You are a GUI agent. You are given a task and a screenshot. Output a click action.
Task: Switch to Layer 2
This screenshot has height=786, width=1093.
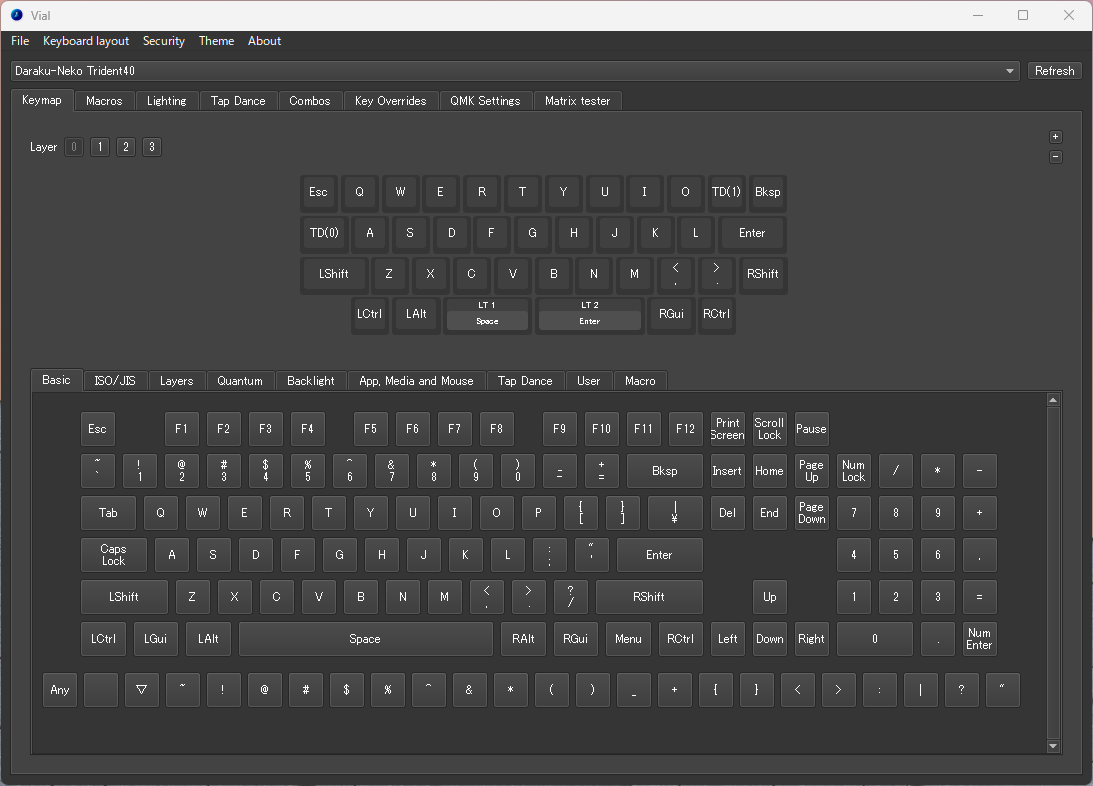125,147
